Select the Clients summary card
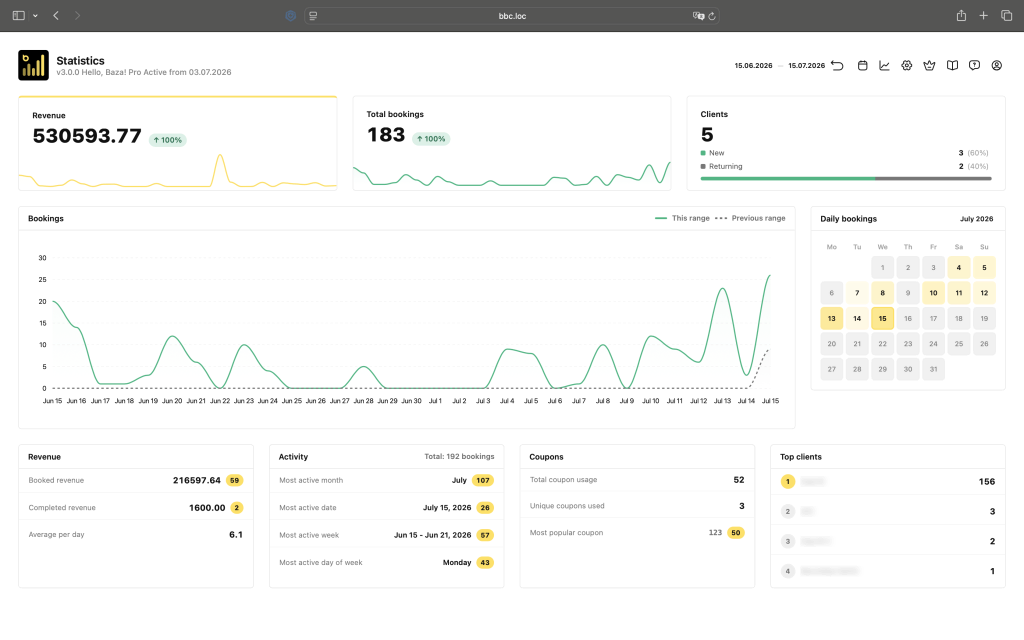 pos(846,143)
